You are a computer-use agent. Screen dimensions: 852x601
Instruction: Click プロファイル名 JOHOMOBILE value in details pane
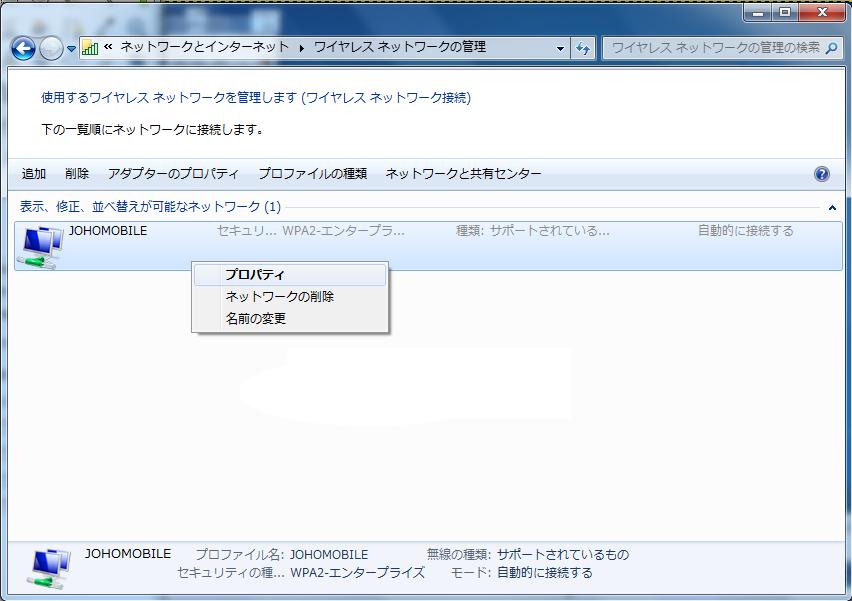pyautogui.click(x=329, y=555)
